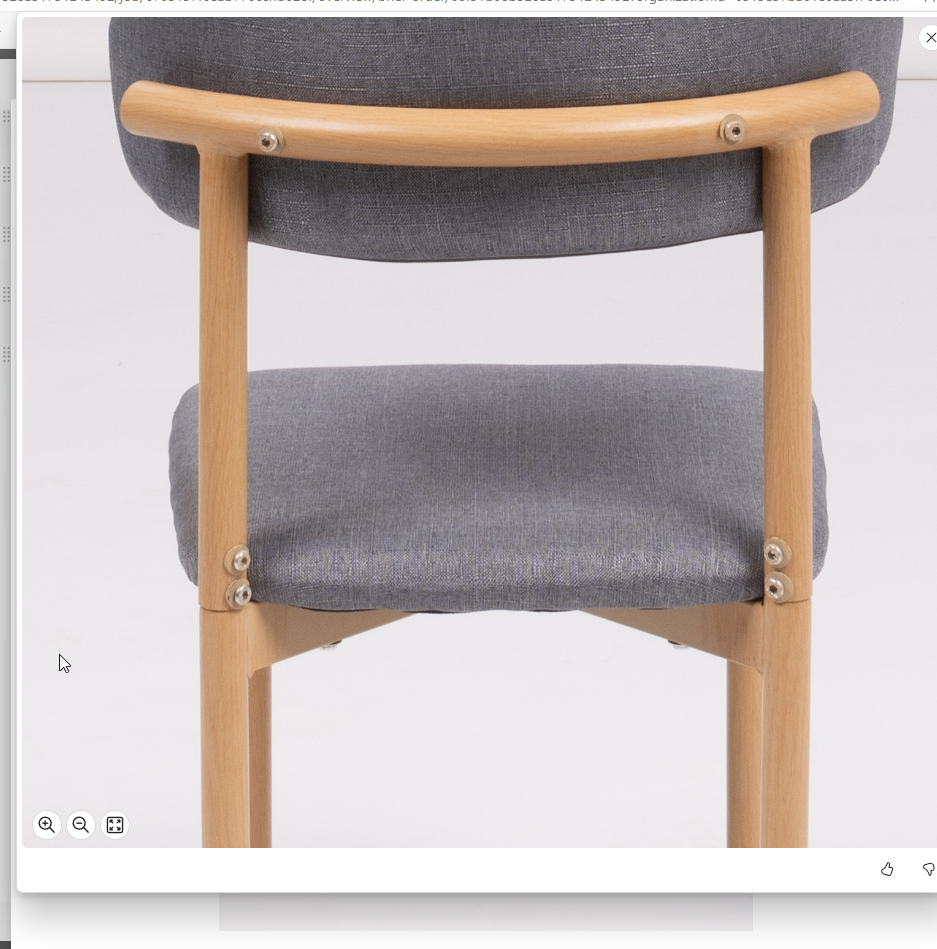Viewport: 937px width, 949px height.
Task: Click the chair photo in the viewer
Action: (x=479, y=432)
